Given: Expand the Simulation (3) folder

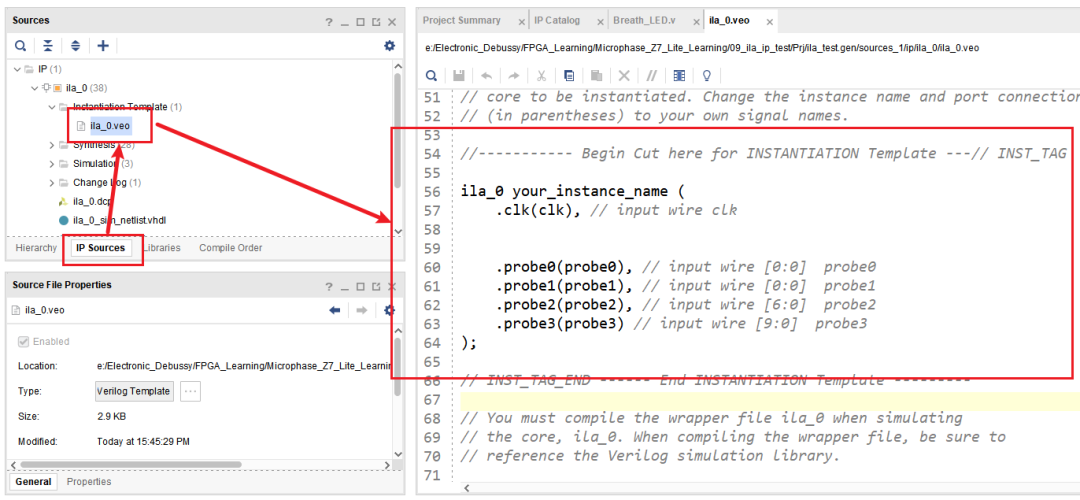Looking at the screenshot, I should [x=52, y=164].
